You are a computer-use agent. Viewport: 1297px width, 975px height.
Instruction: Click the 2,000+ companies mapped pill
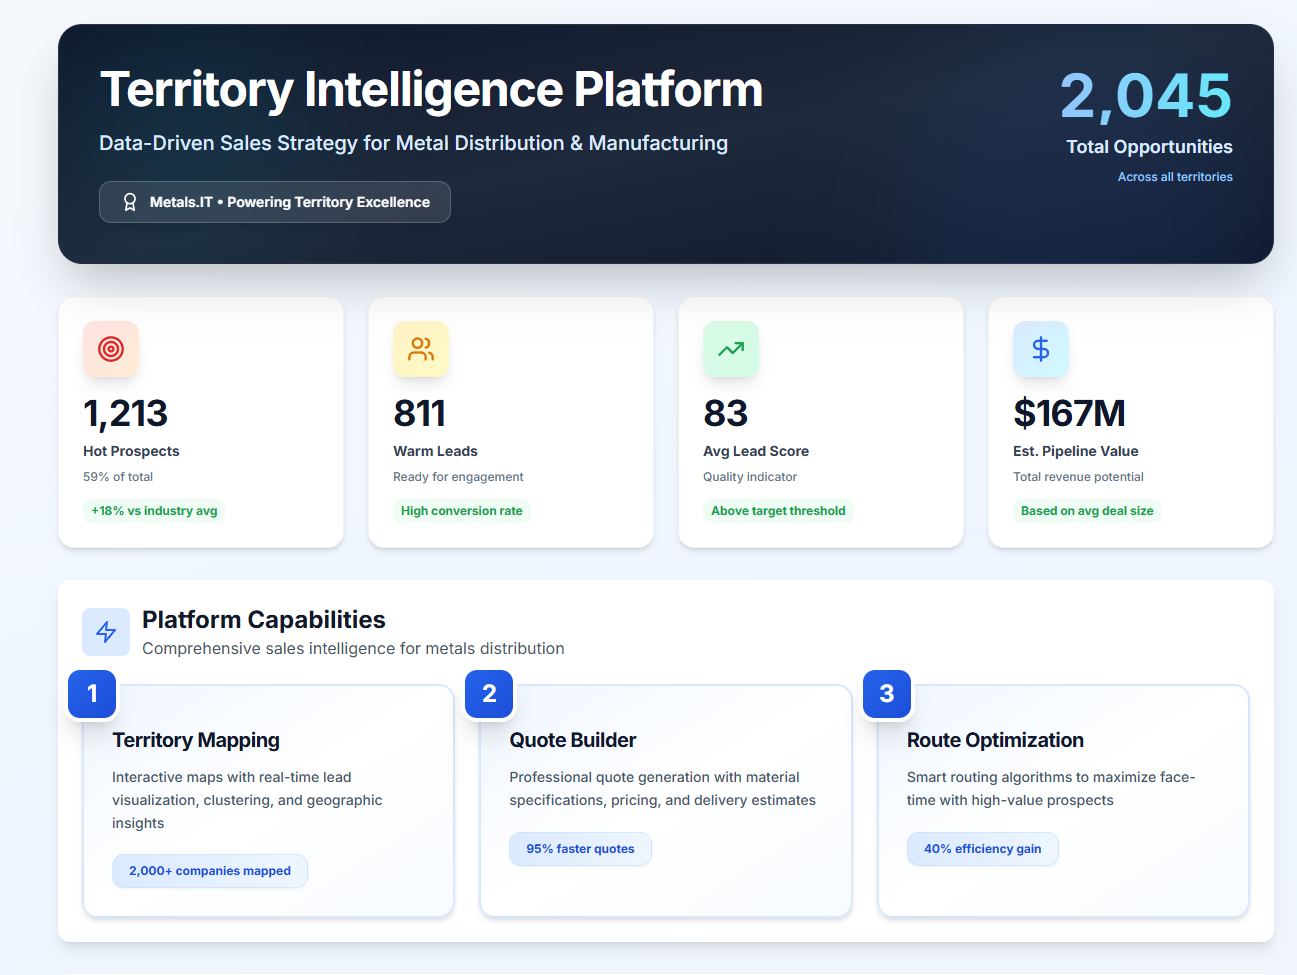[210, 871]
